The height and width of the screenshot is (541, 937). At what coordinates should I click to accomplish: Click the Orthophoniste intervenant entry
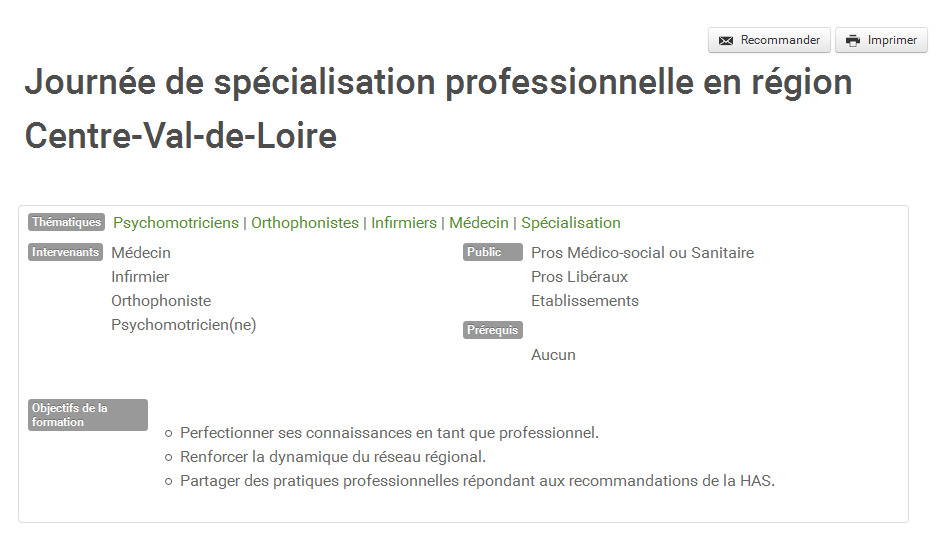click(161, 301)
